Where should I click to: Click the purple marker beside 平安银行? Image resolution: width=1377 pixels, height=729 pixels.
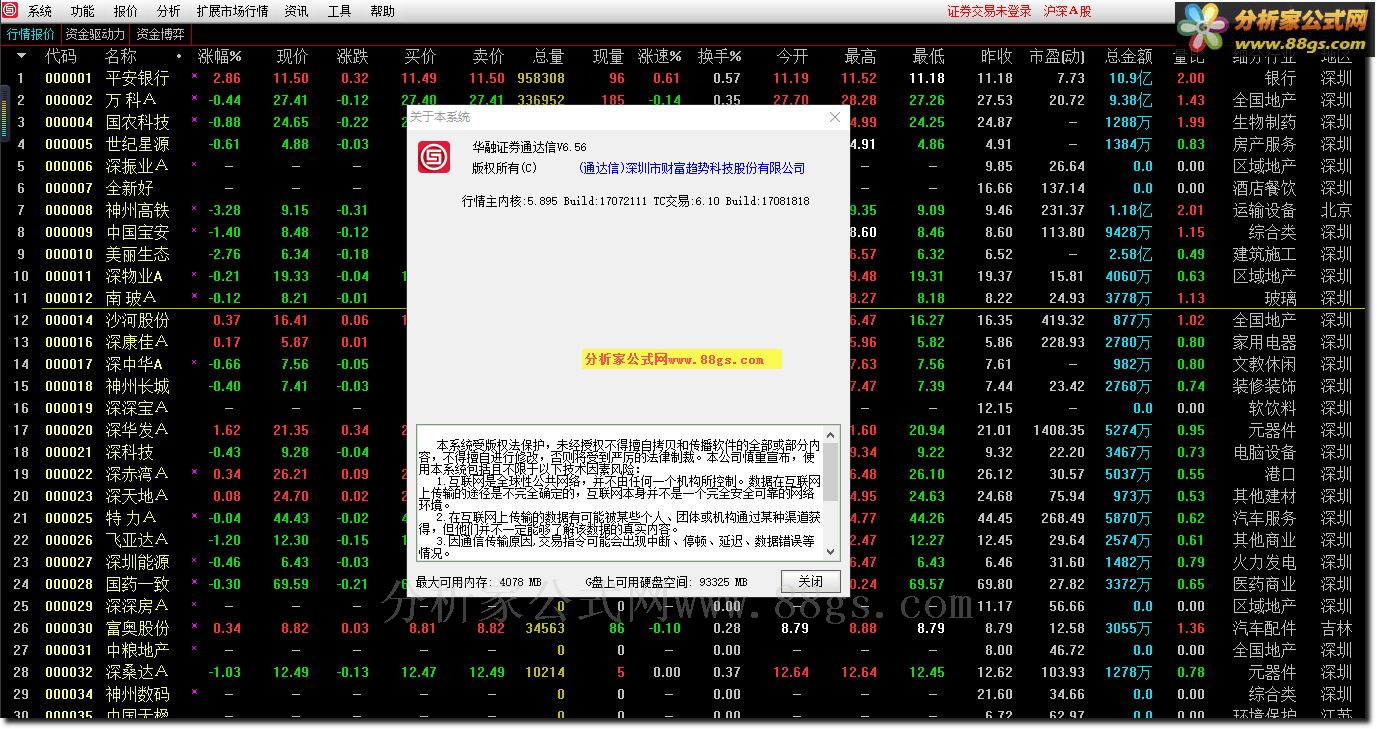pos(194,77)
